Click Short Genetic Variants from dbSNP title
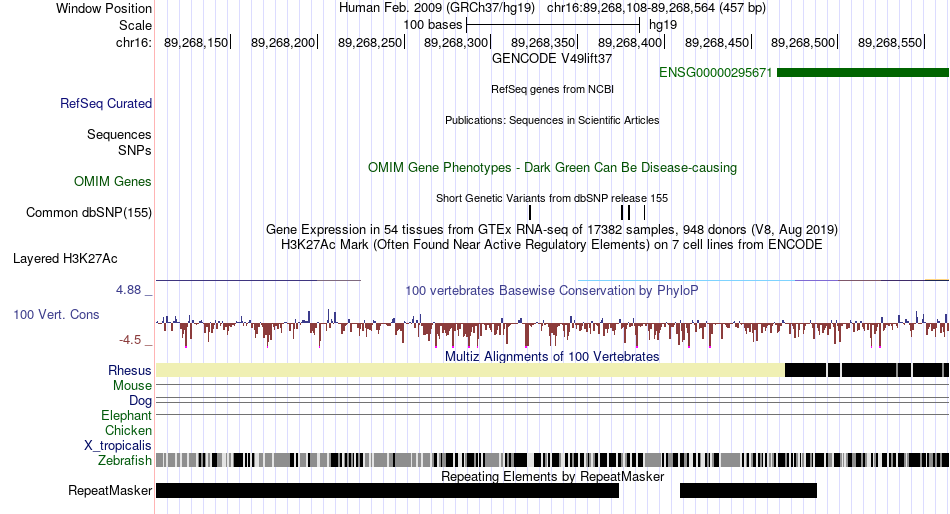The height and width of the screenshot is (514, 950). (x=552, y=198)
